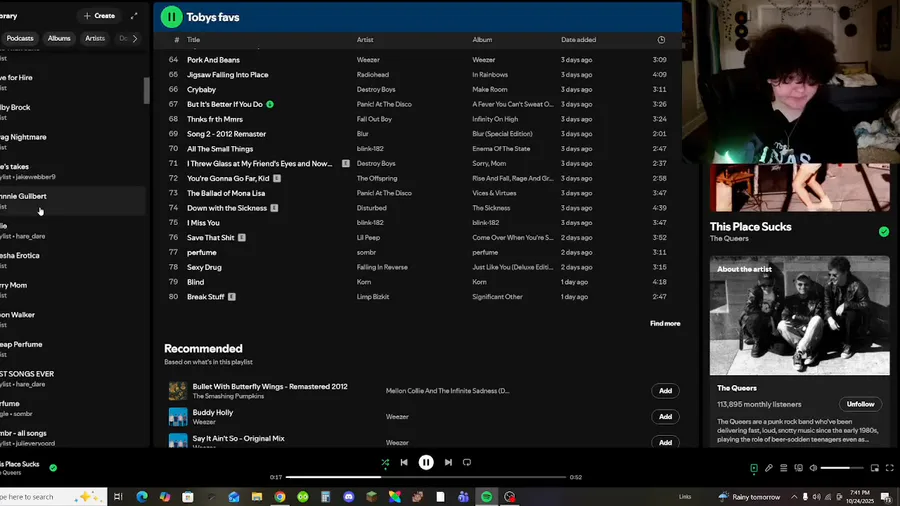Select the Break Stuff track row
The width and height of the screenshot is (900, 506).
(418, 297)
